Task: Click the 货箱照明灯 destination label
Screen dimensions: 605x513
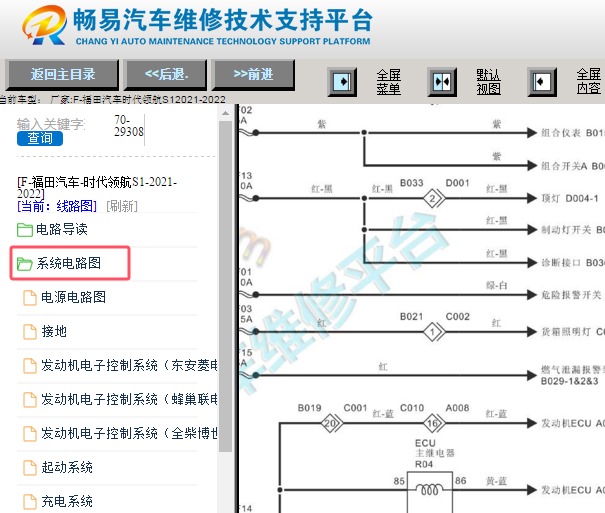Action: pyautogui.click(x=573, y=332)
